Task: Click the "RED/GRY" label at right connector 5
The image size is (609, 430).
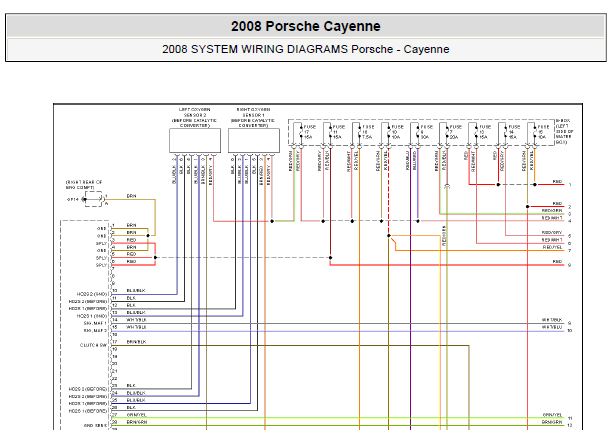Action: [x=552, y=233]
